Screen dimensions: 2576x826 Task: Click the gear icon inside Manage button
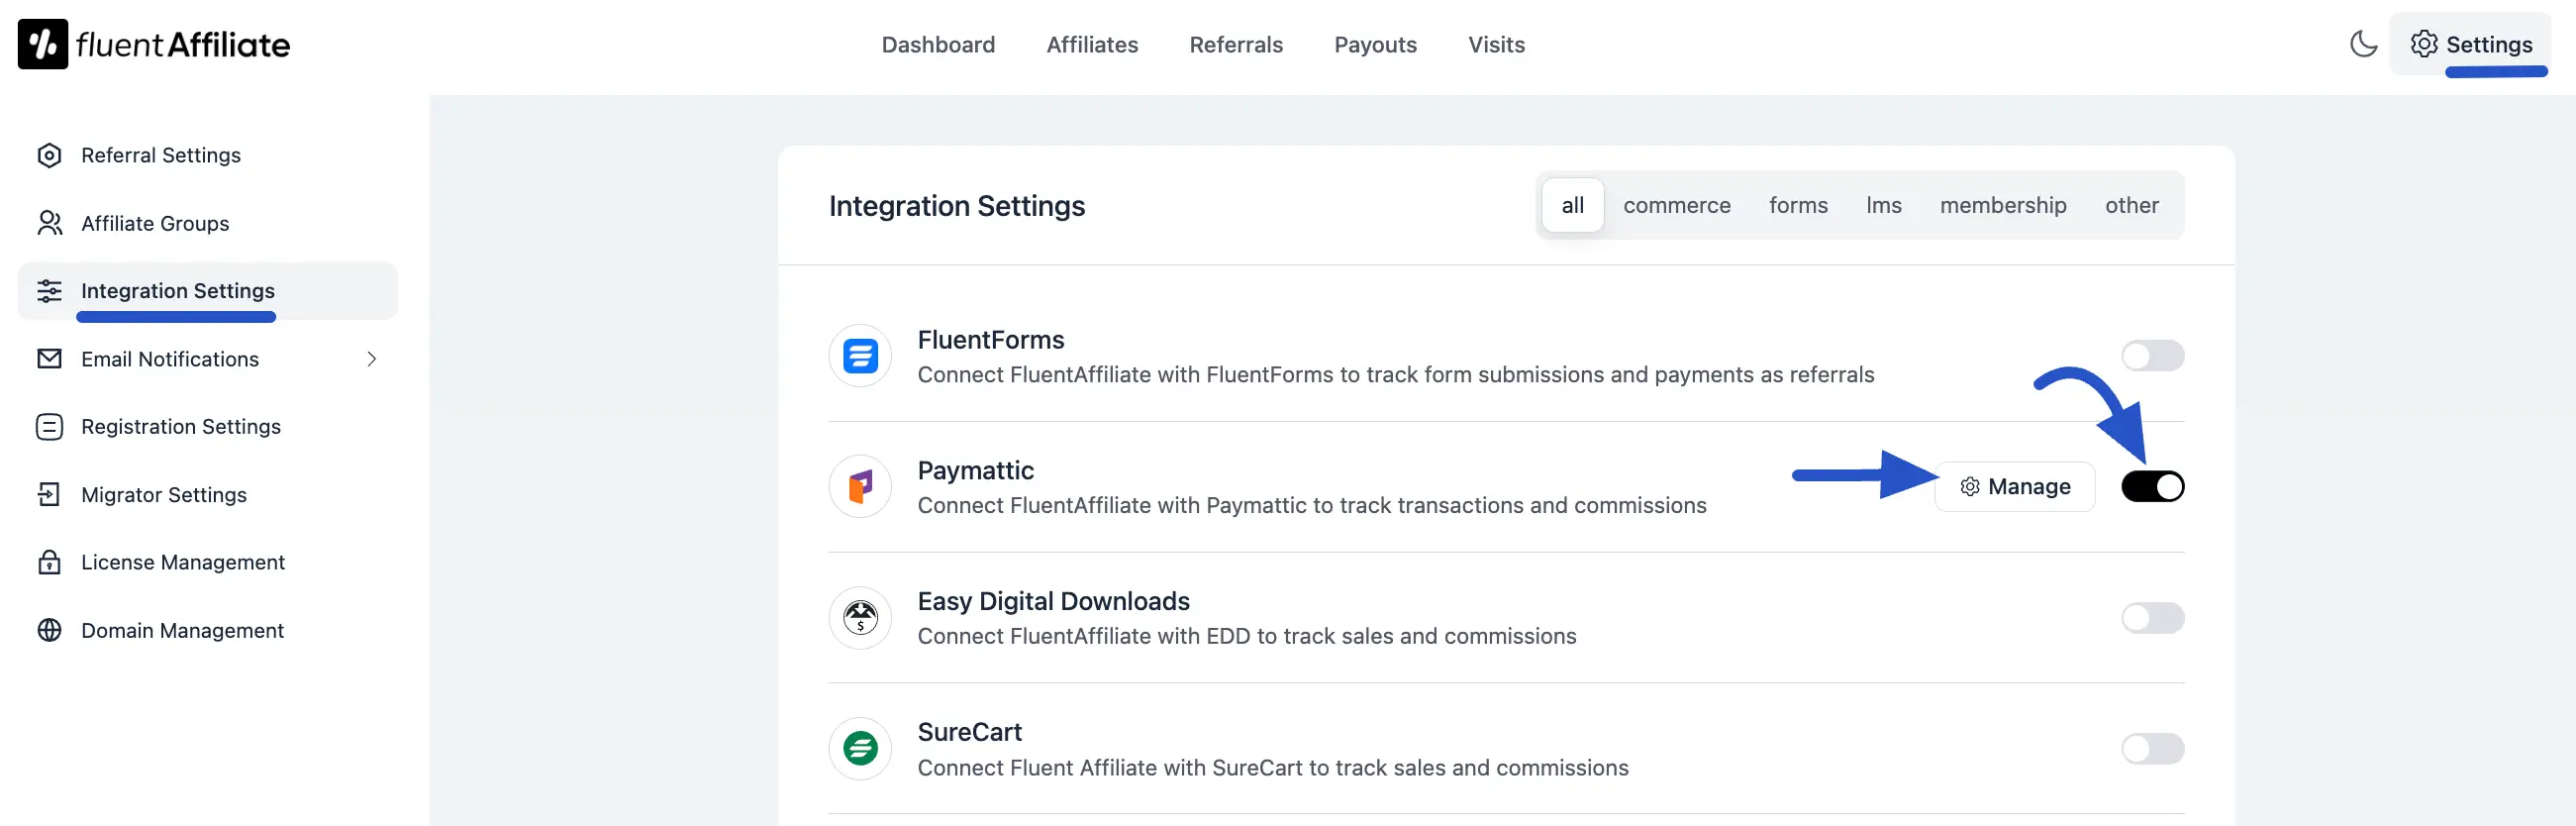[1969, 487]
